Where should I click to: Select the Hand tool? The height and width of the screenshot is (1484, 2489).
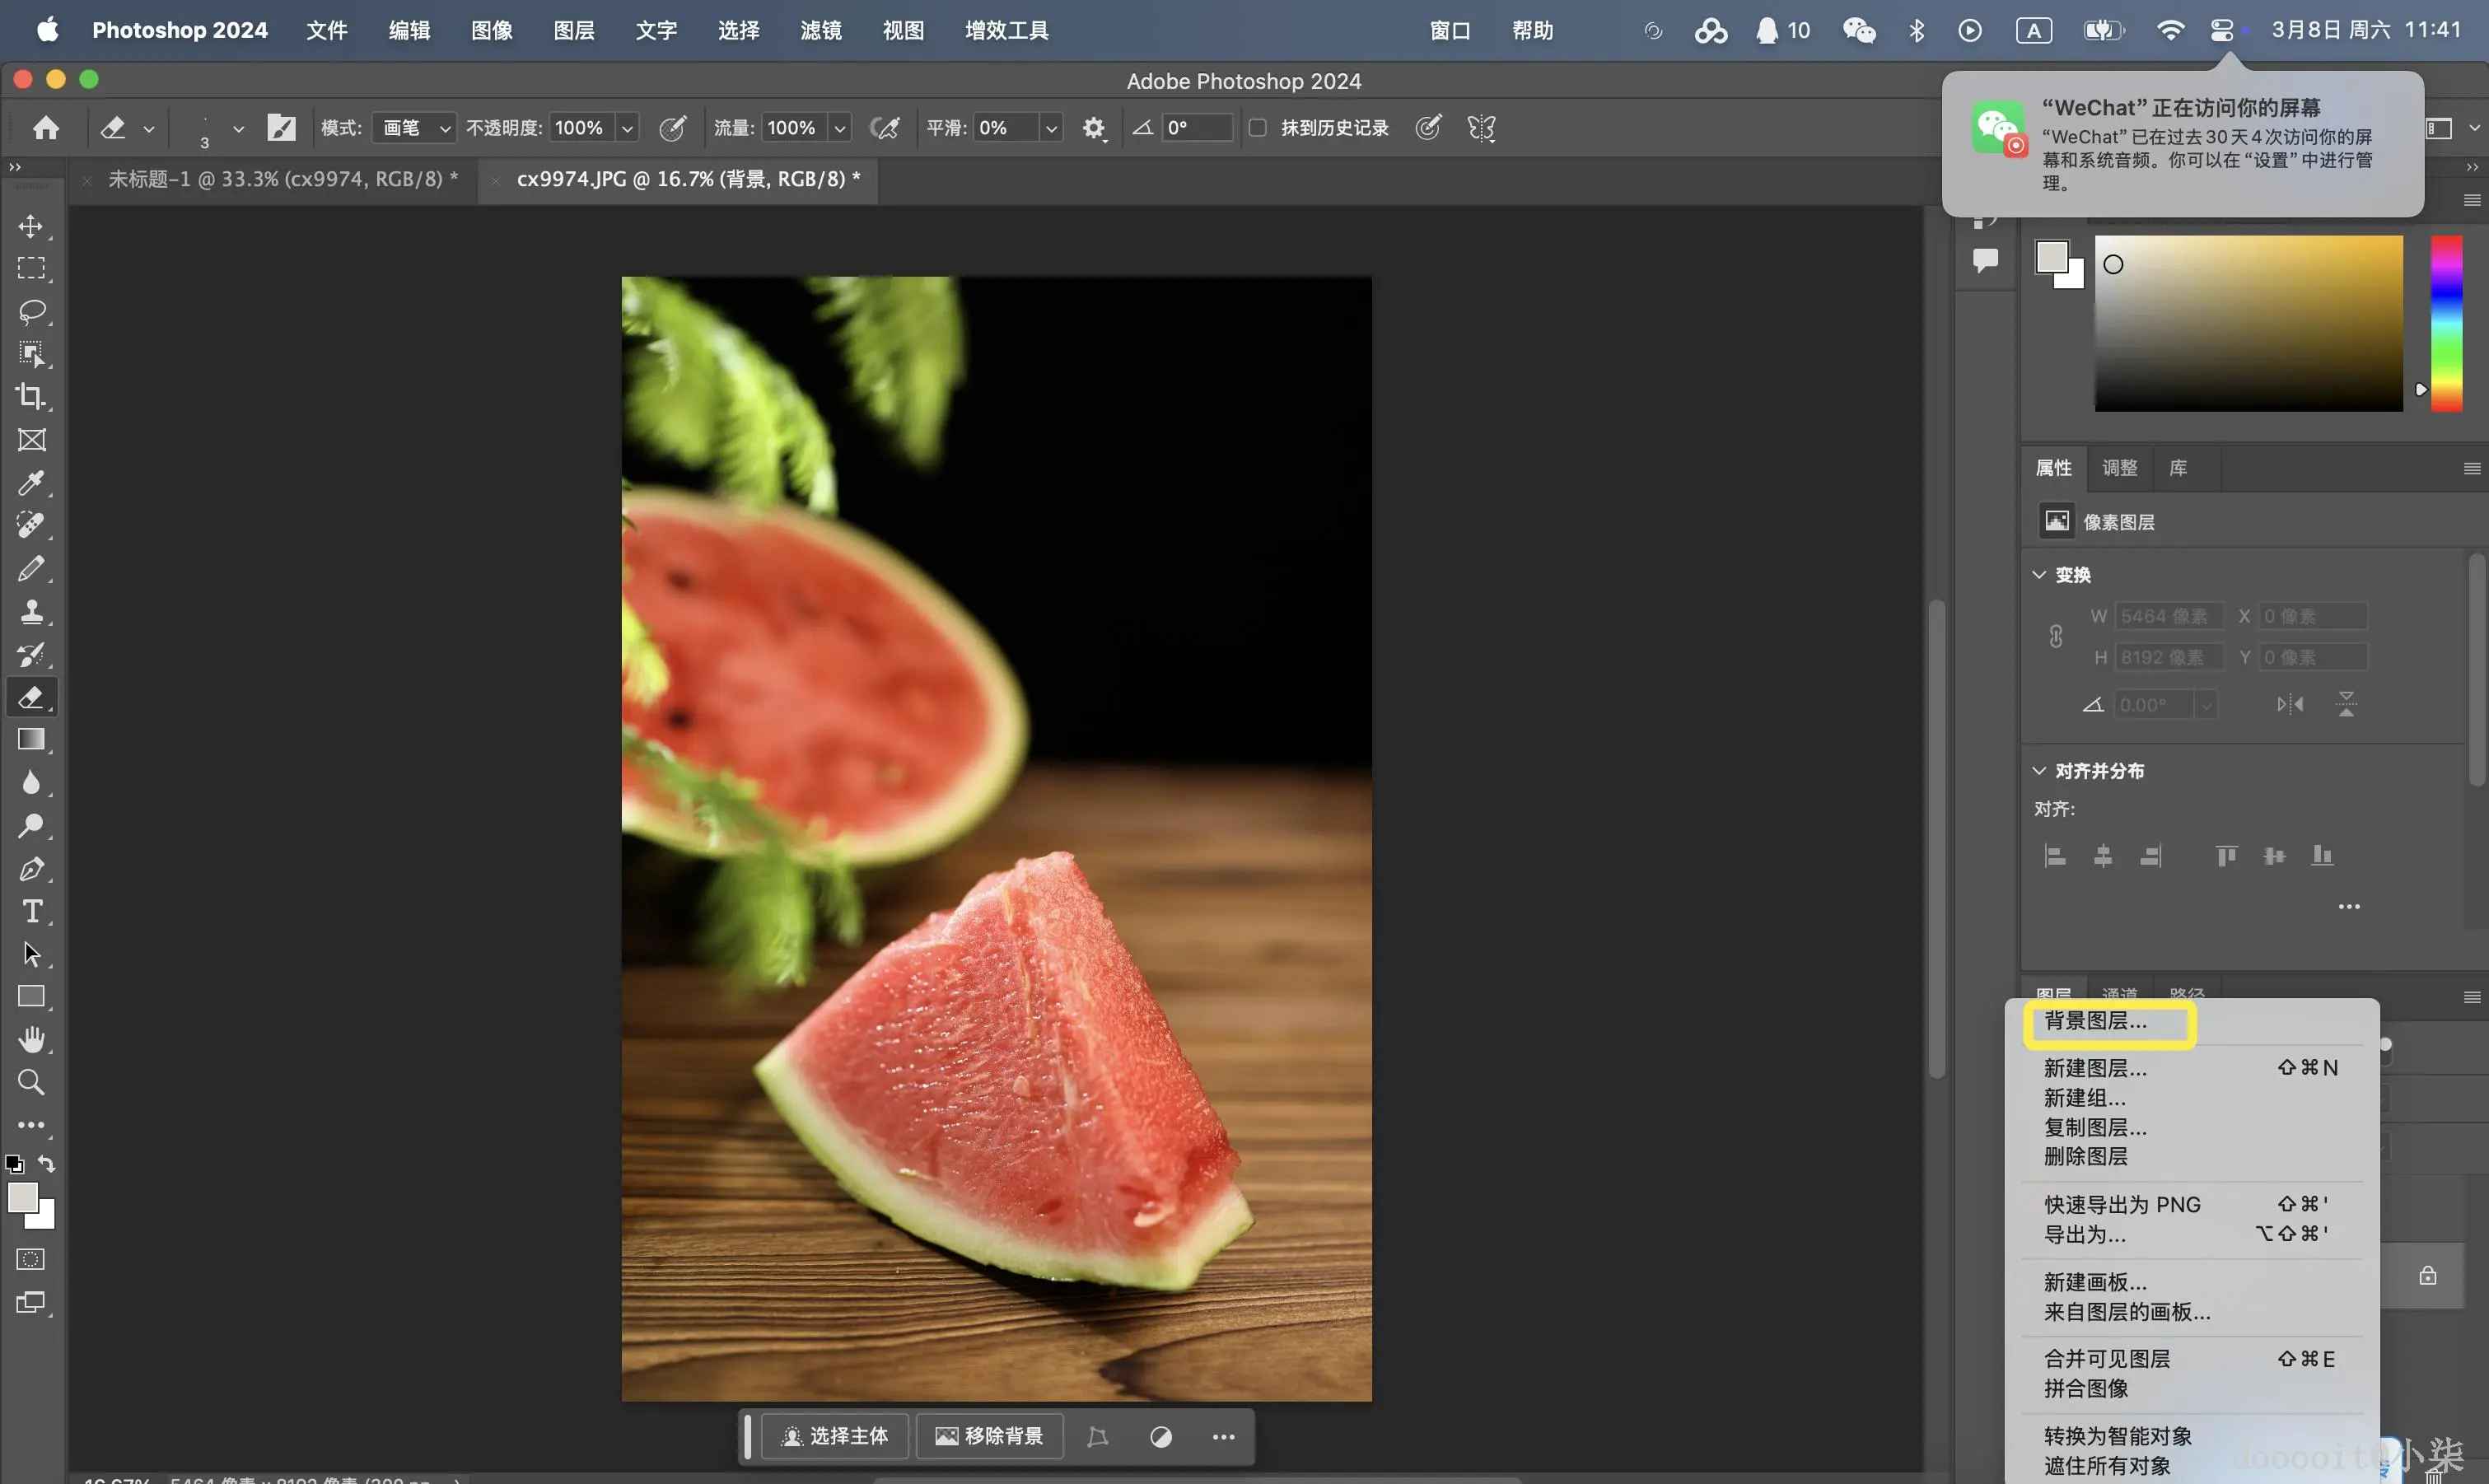point(31,1039)
